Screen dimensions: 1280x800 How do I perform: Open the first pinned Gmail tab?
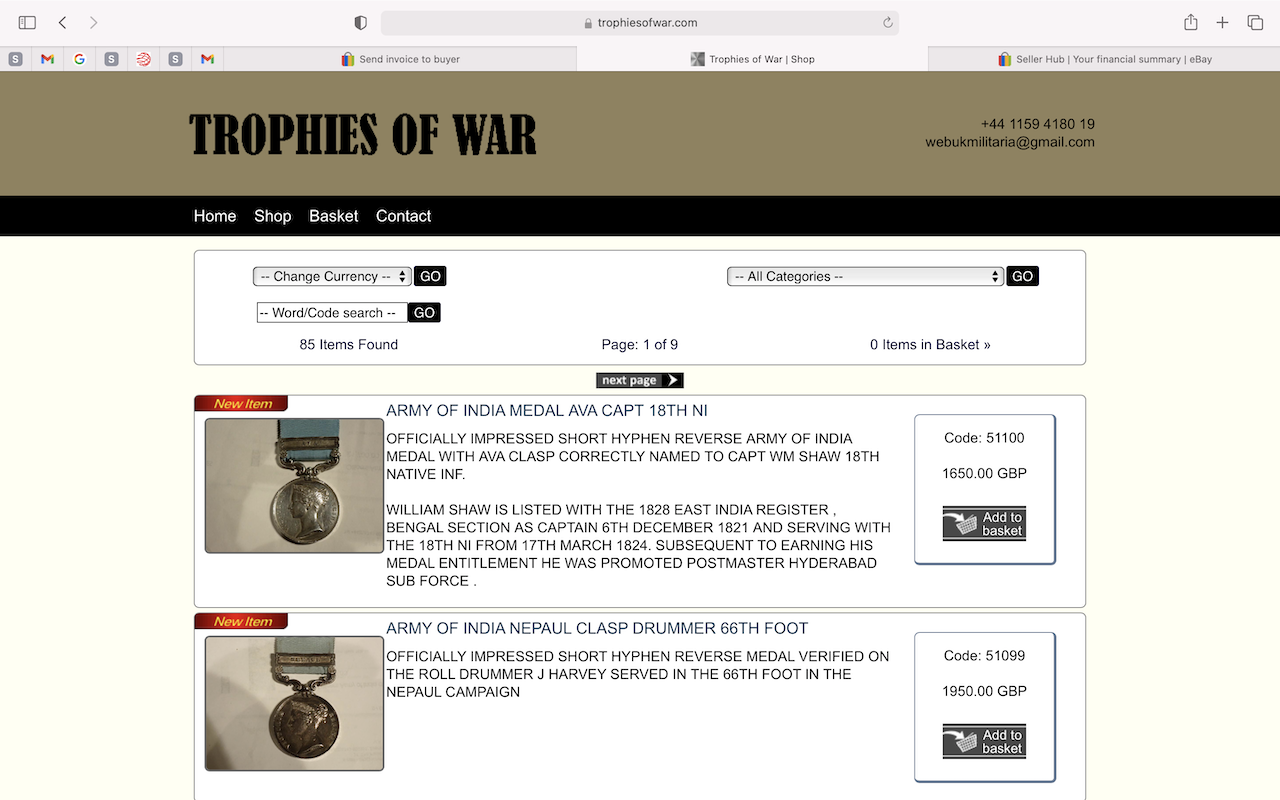point(47,59)
